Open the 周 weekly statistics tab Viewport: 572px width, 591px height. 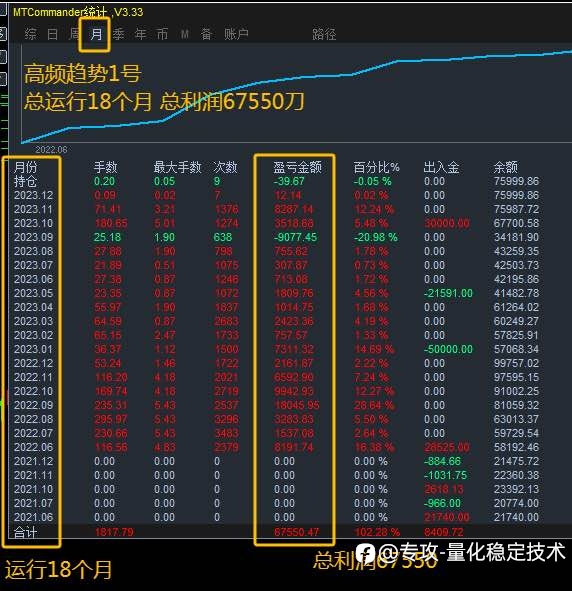click(x=74, y=34)
